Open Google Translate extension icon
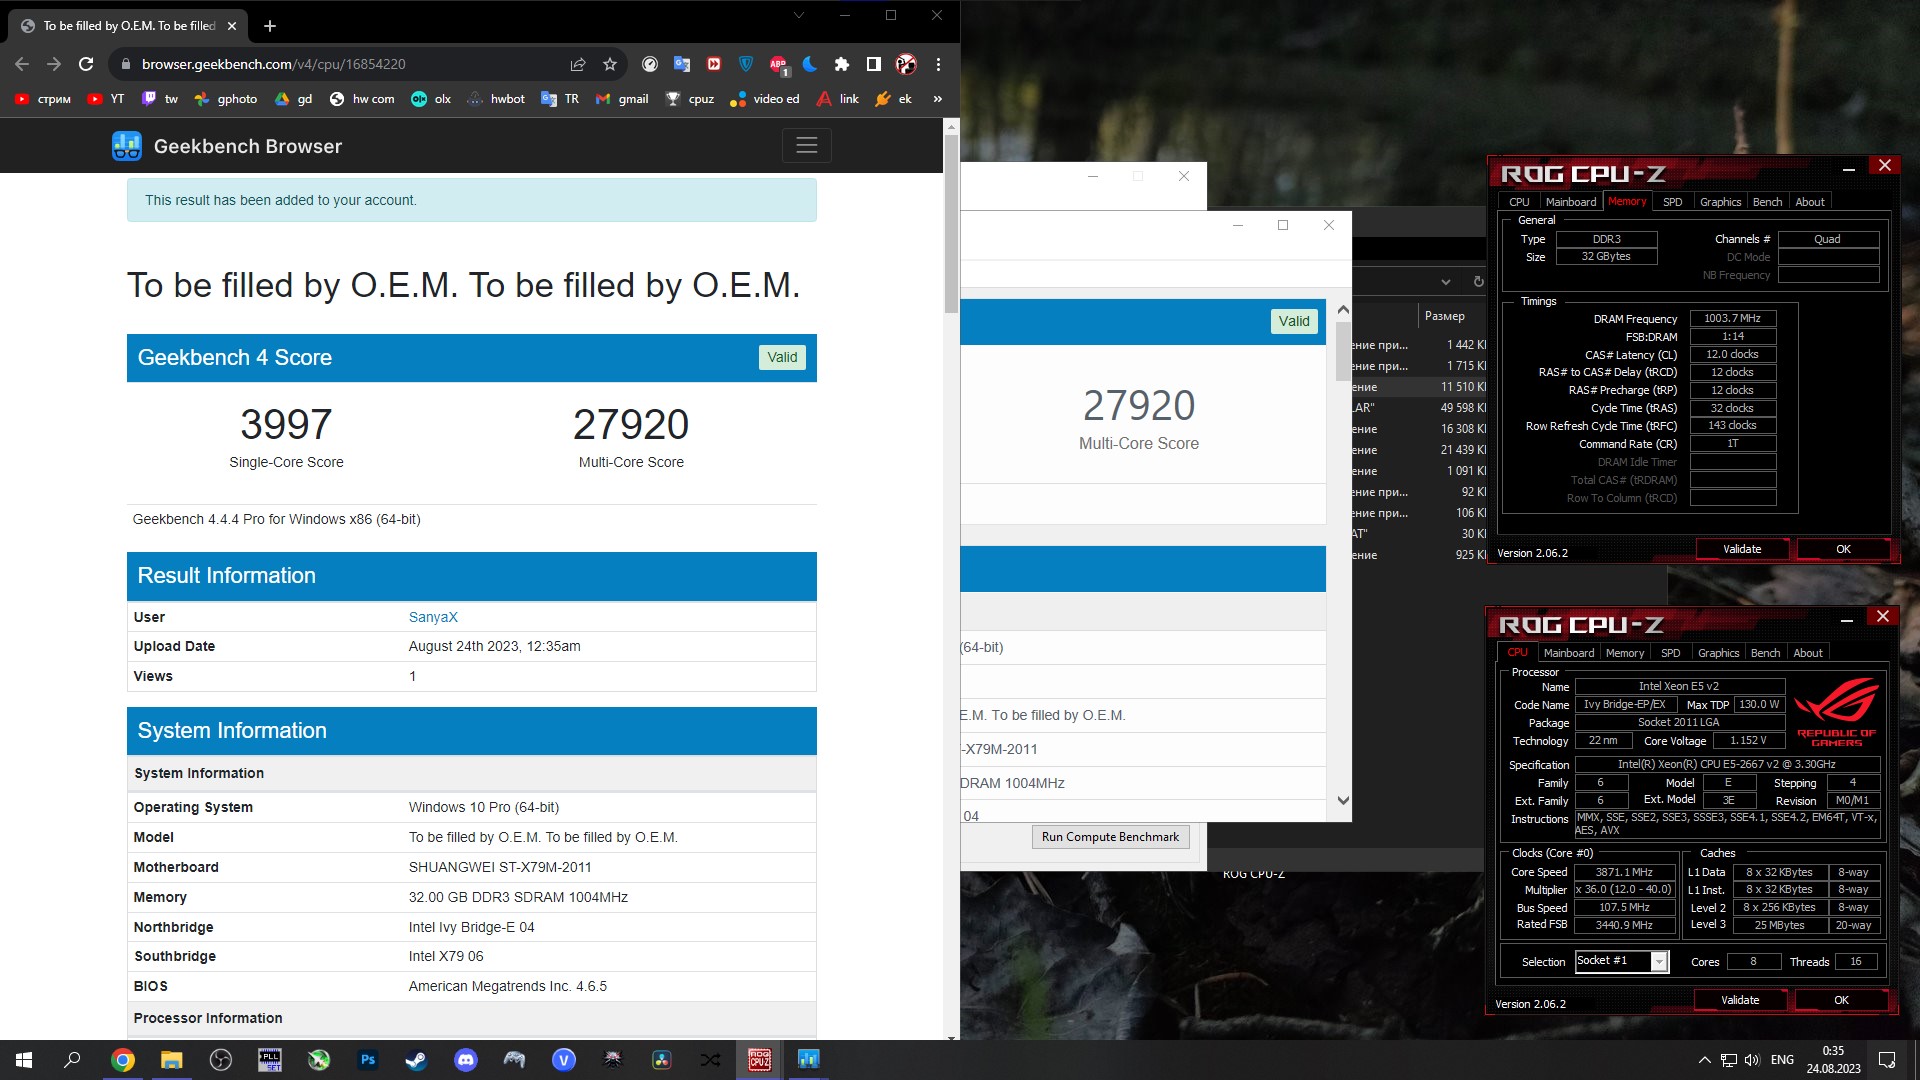The image size is (1920, 1080). pyautogui.click(x=682, y=64)
